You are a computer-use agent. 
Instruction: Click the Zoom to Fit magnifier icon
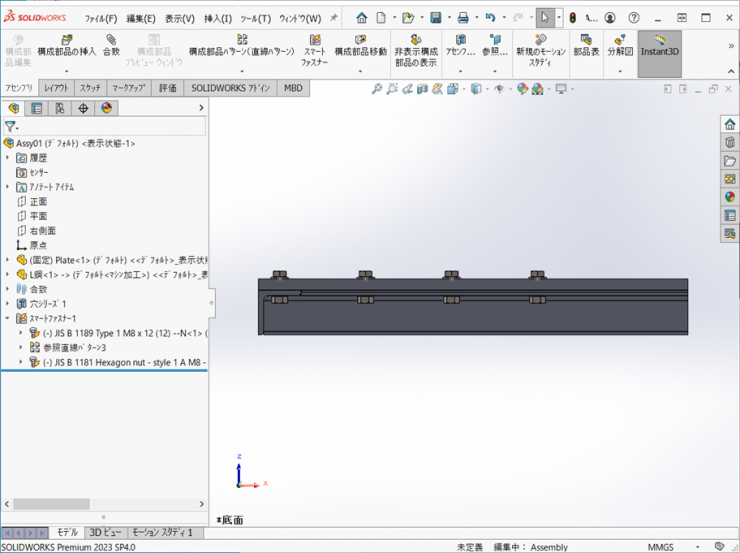coord(377,89)
